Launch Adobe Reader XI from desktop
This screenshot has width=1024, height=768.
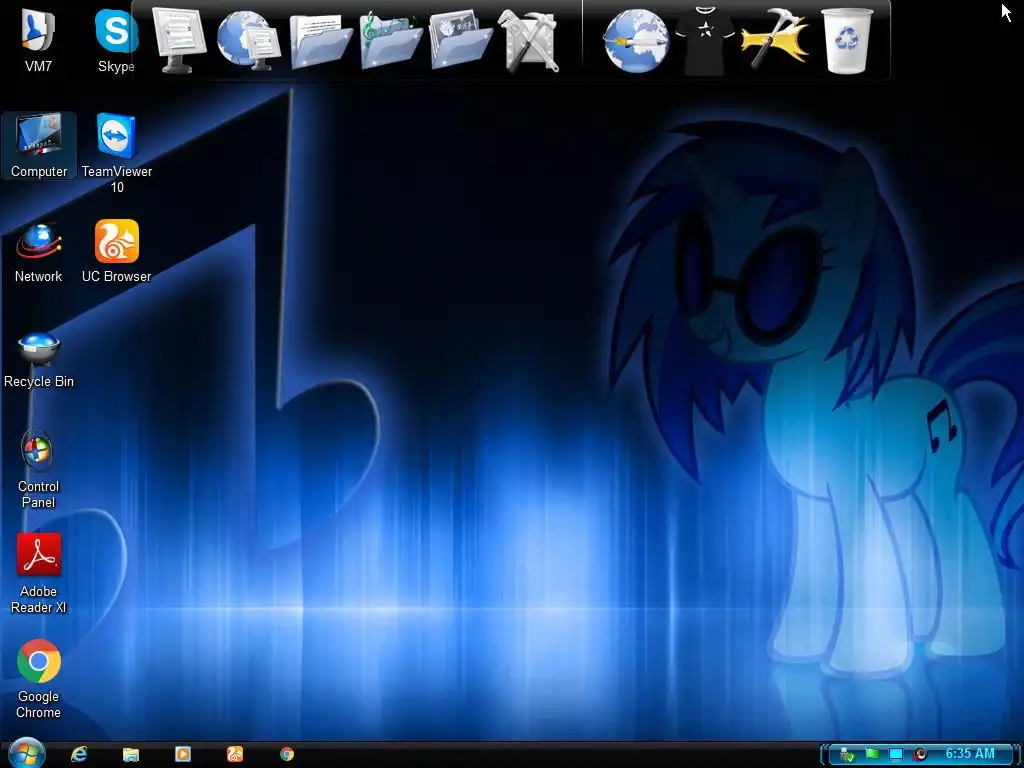pyautogui.click(x=39, y=574)
